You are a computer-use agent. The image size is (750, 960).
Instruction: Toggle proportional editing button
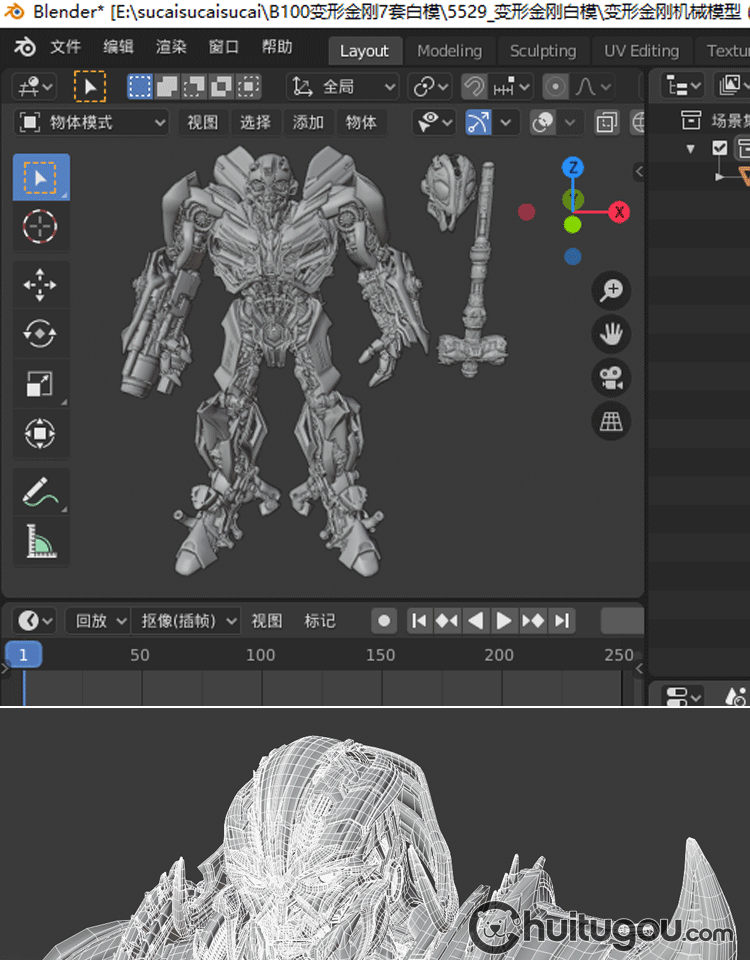tap(556, 87)
